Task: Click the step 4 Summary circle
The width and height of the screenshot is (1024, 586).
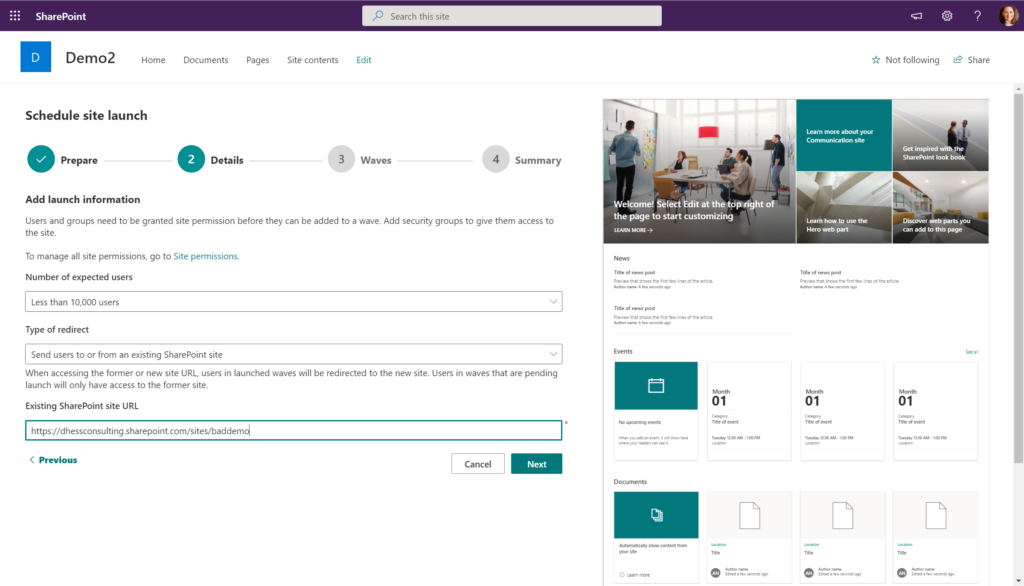Action: coord(496,159)
